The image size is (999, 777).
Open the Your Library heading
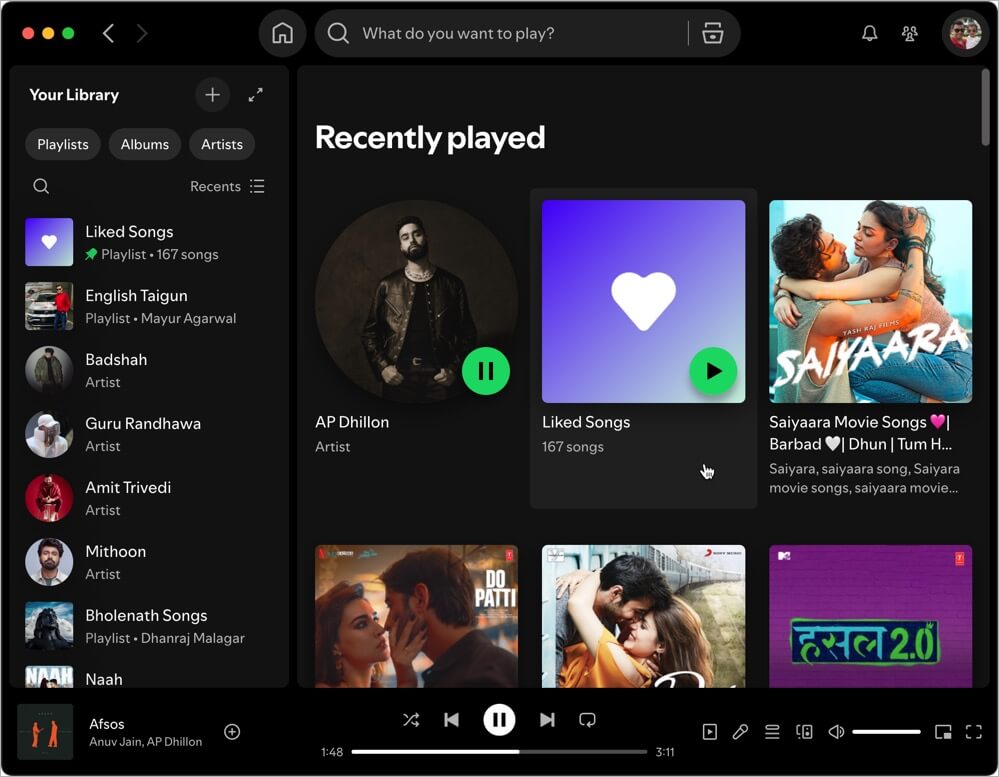pyautogui.click(x=74, y=95)
